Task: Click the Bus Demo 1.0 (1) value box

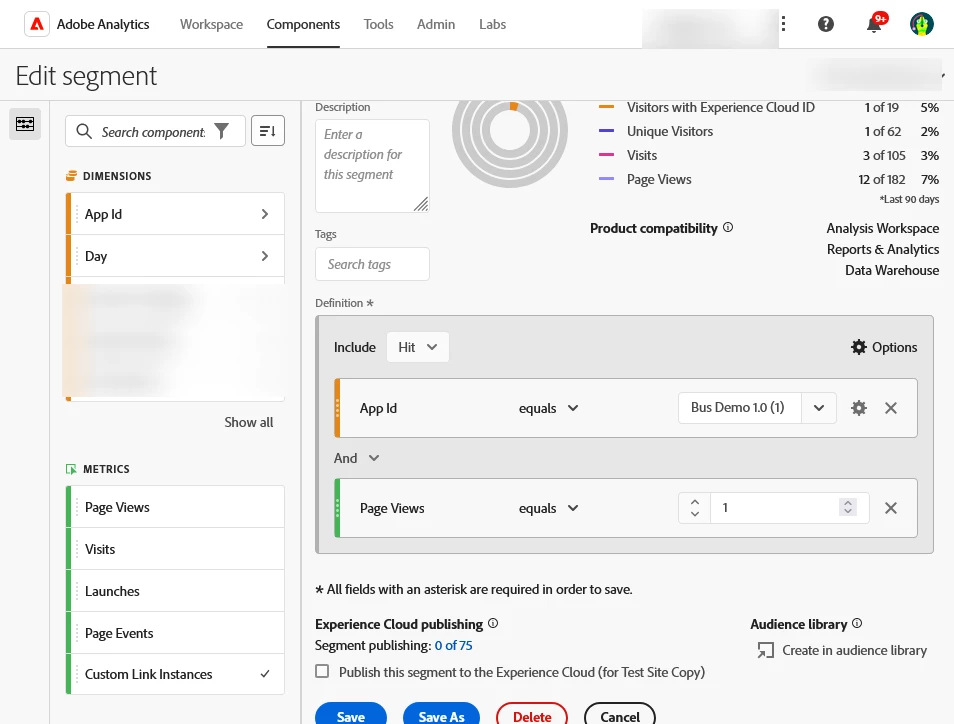Action: (739, 408)
